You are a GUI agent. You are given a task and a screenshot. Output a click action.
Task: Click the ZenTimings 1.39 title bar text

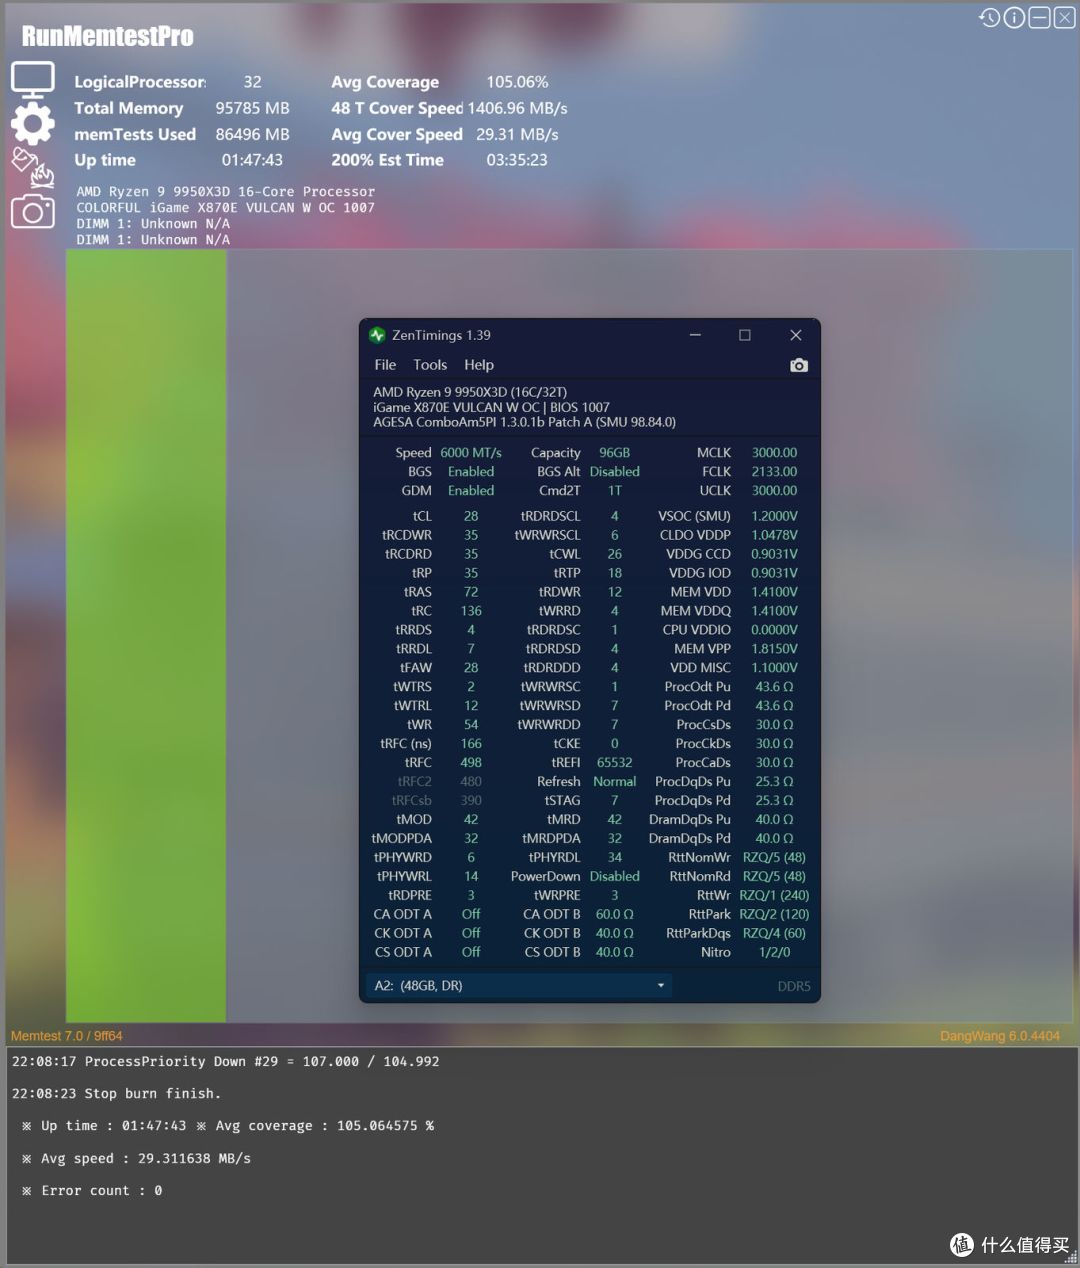(441, 335)
